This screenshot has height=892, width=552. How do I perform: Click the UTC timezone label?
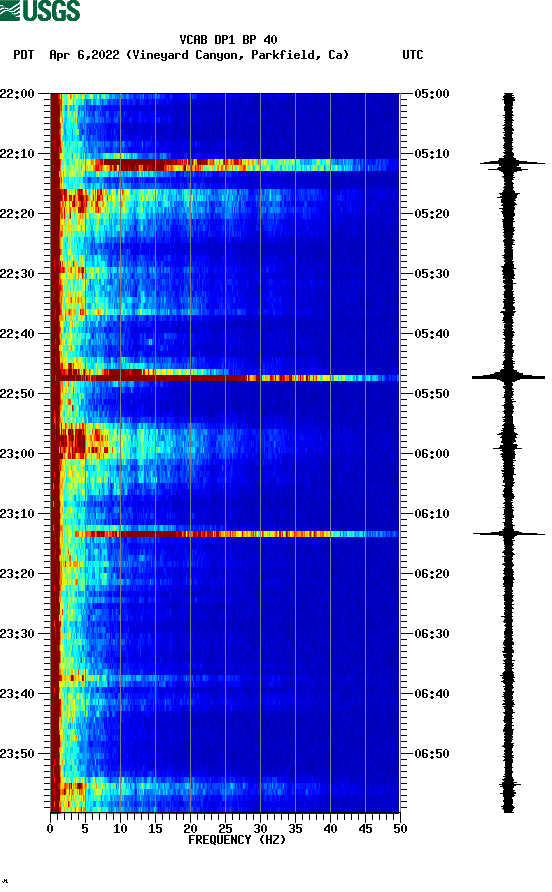(x=413, y=55)
